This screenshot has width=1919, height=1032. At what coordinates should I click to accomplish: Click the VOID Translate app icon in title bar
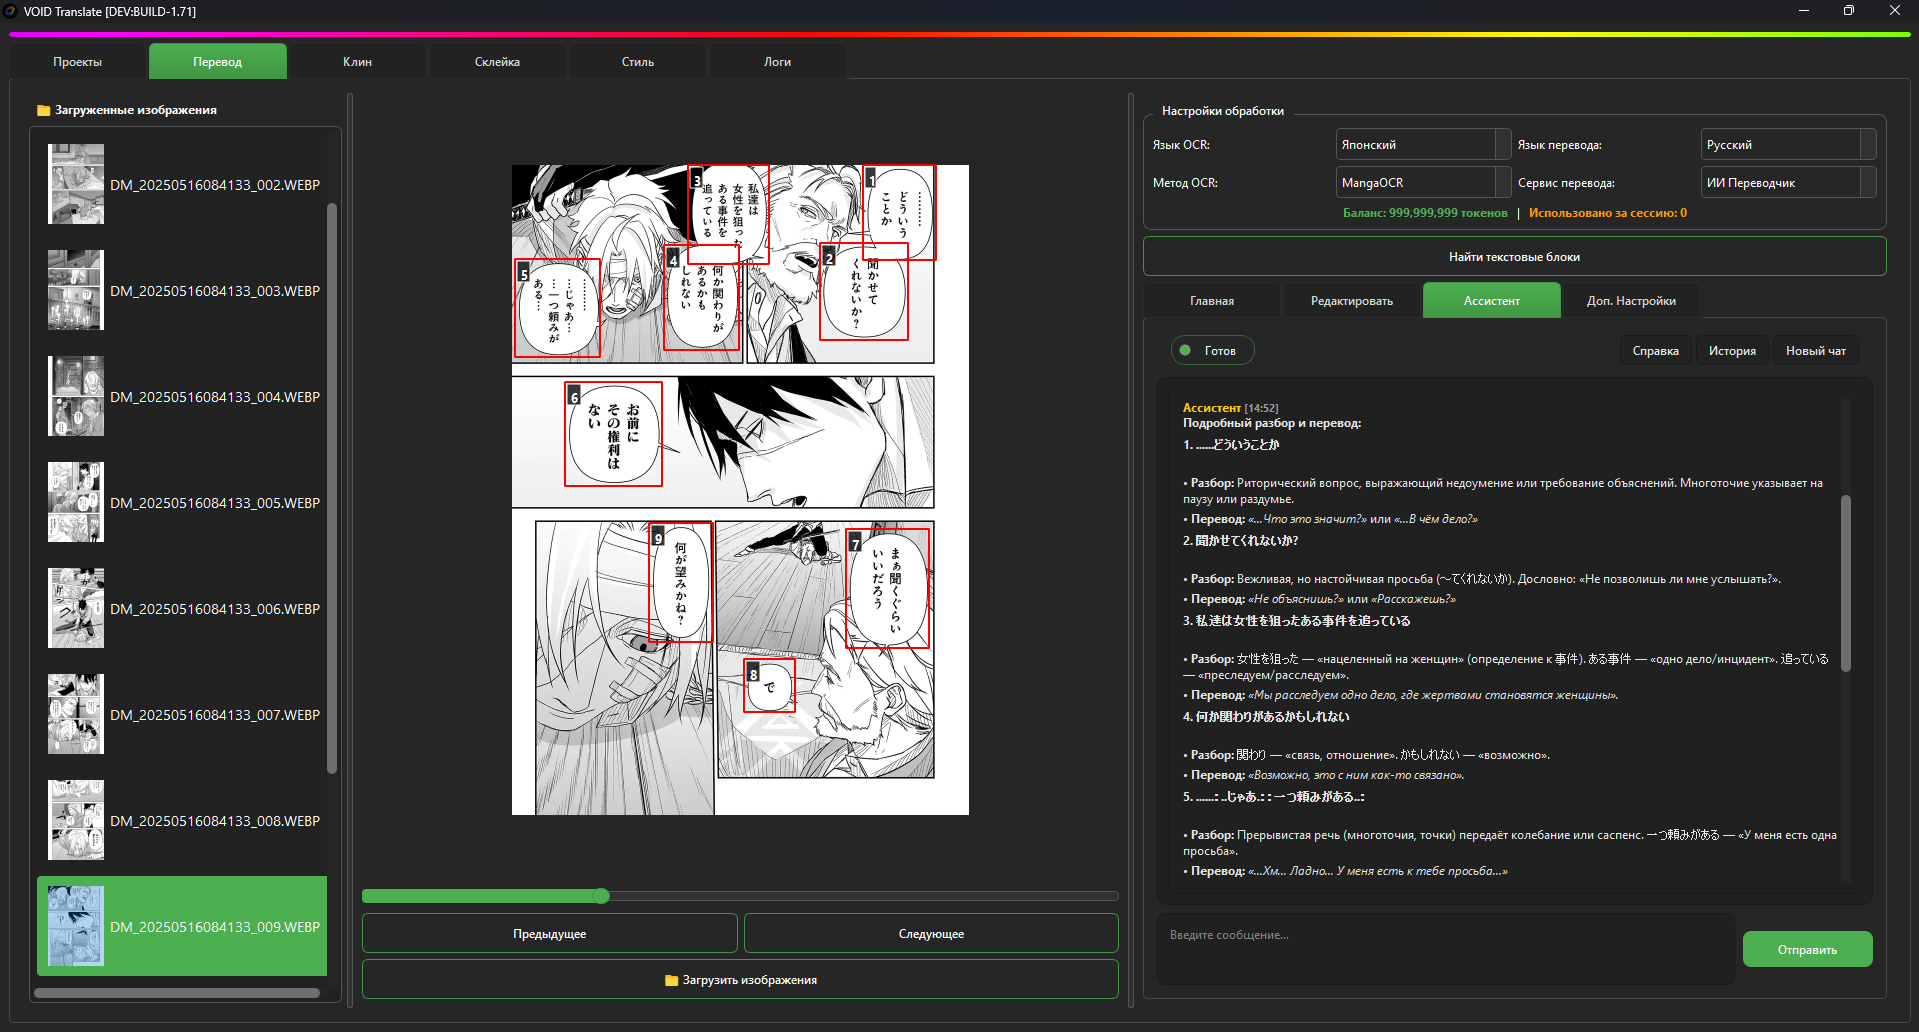(x=10, y=11)
